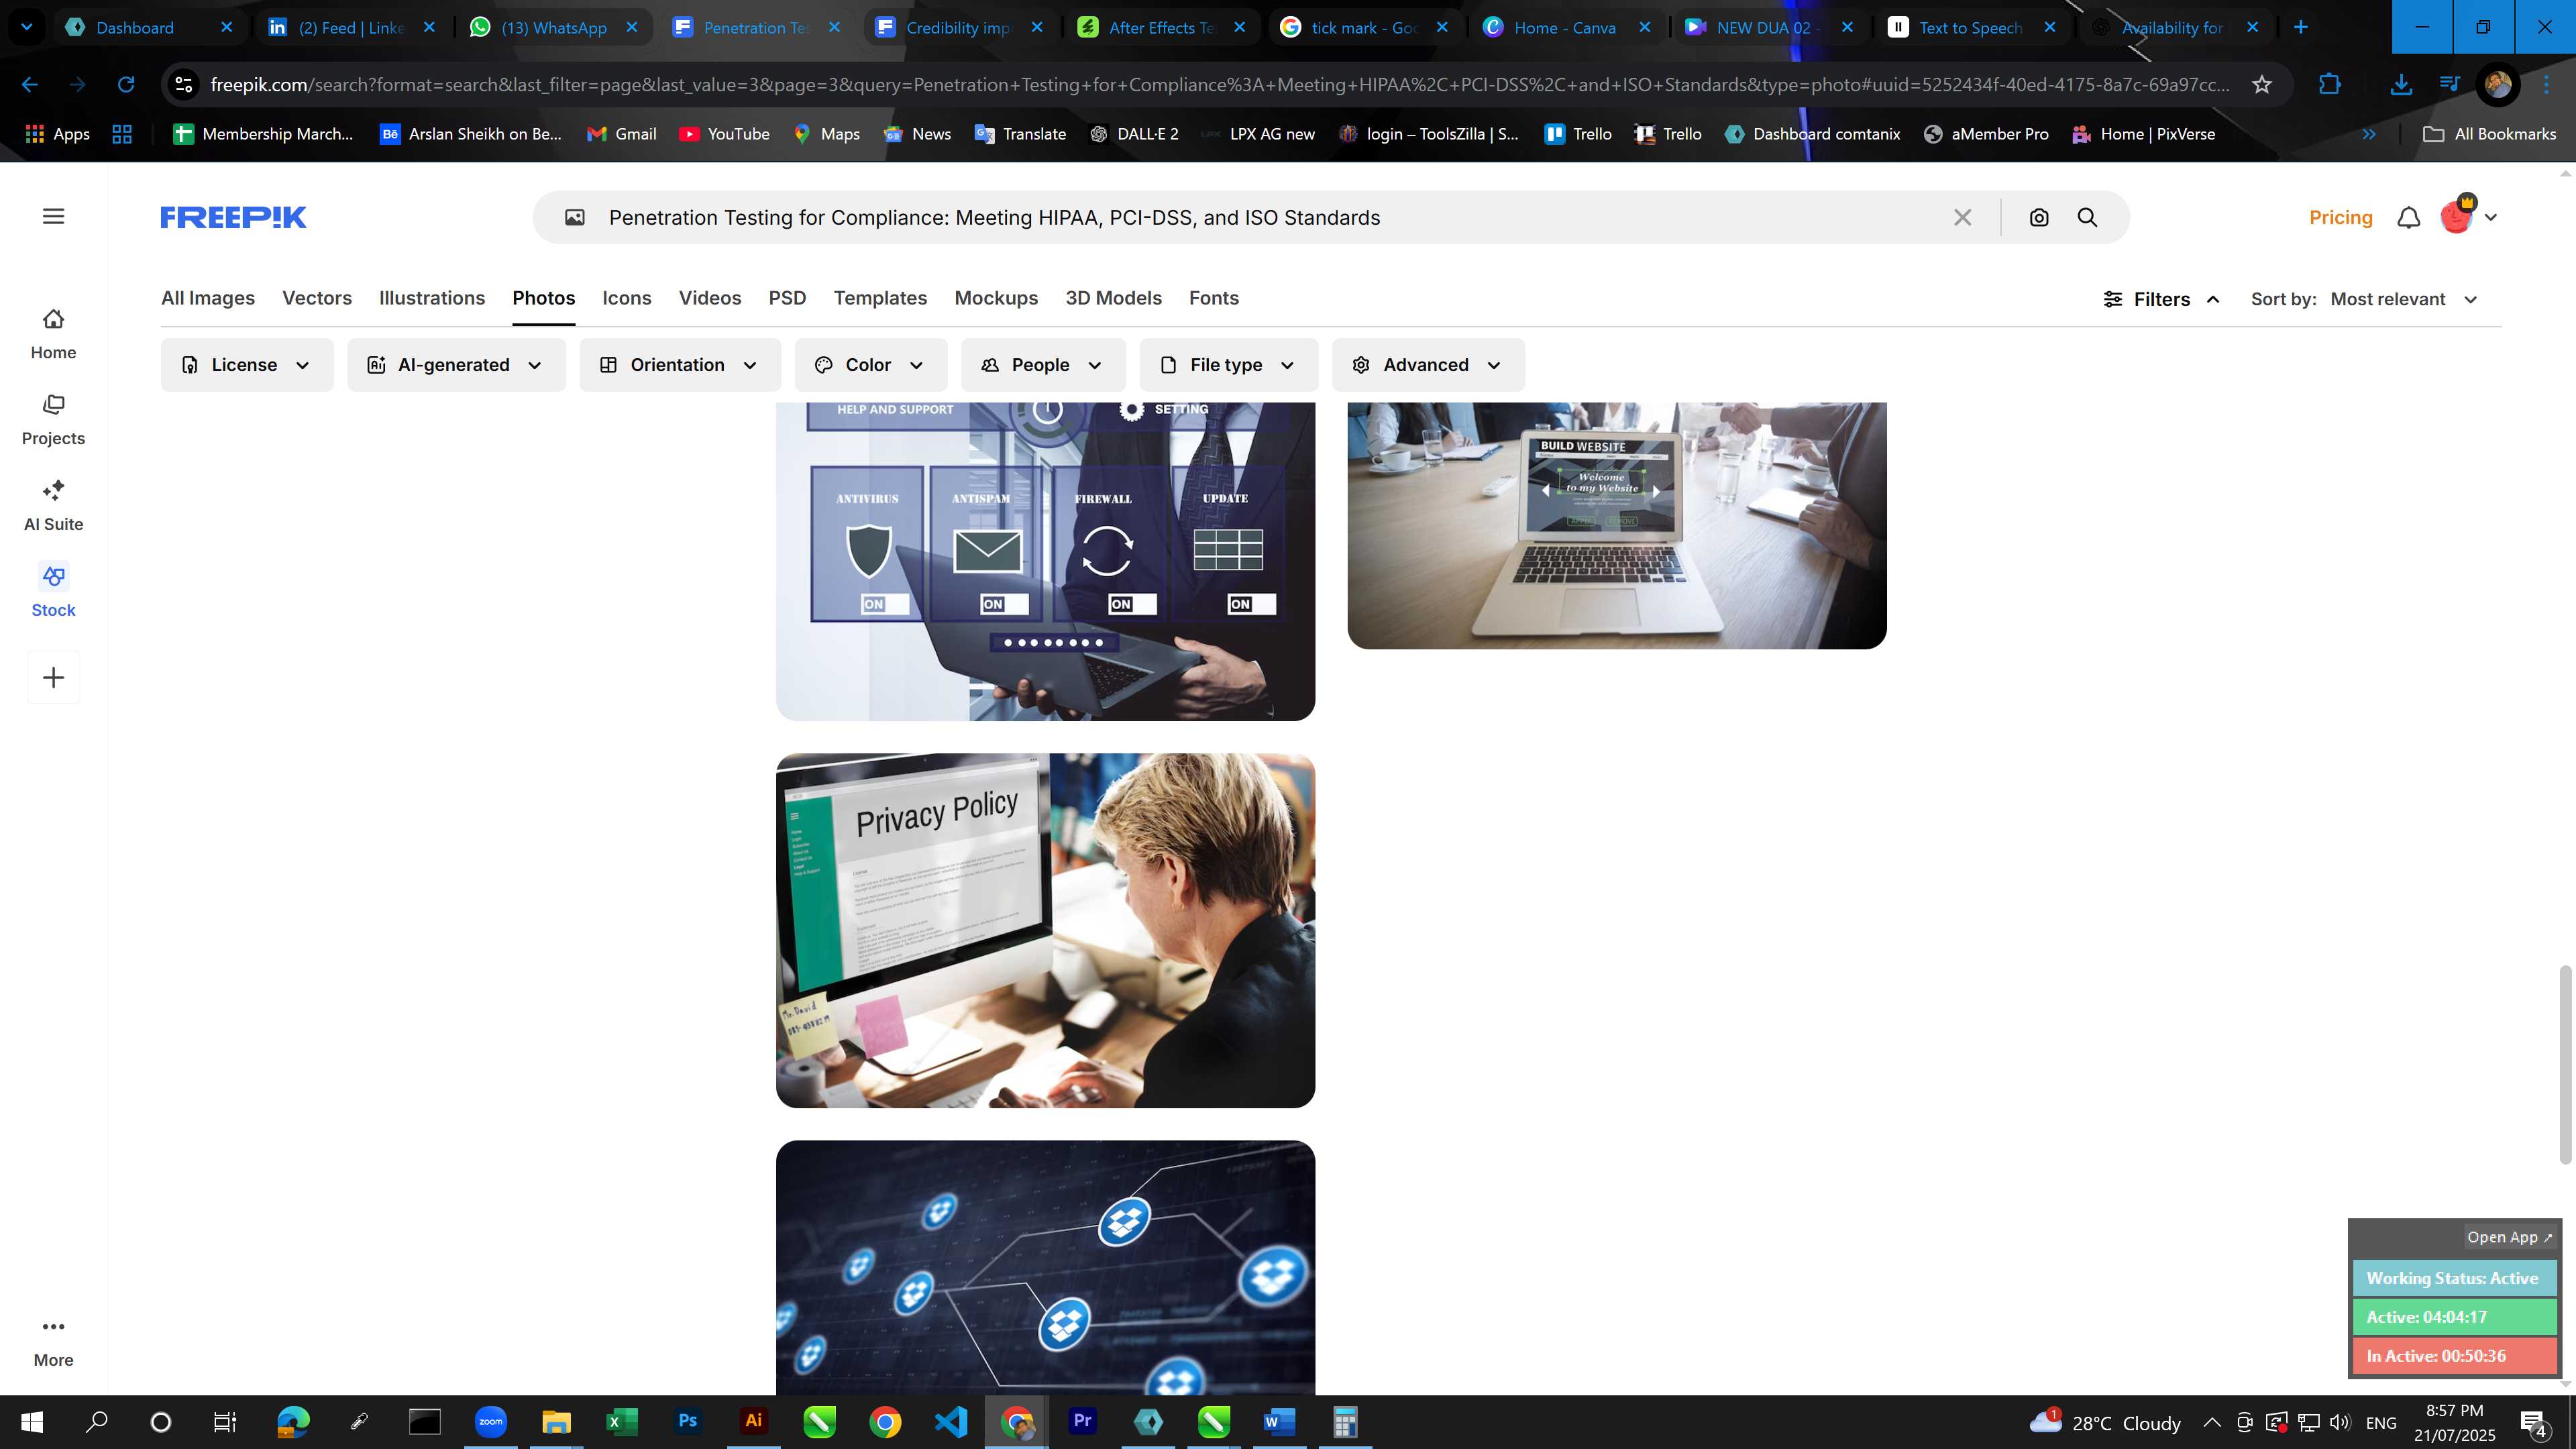Open DALL·E 2 bookmark

click(x=1134, y=134)
